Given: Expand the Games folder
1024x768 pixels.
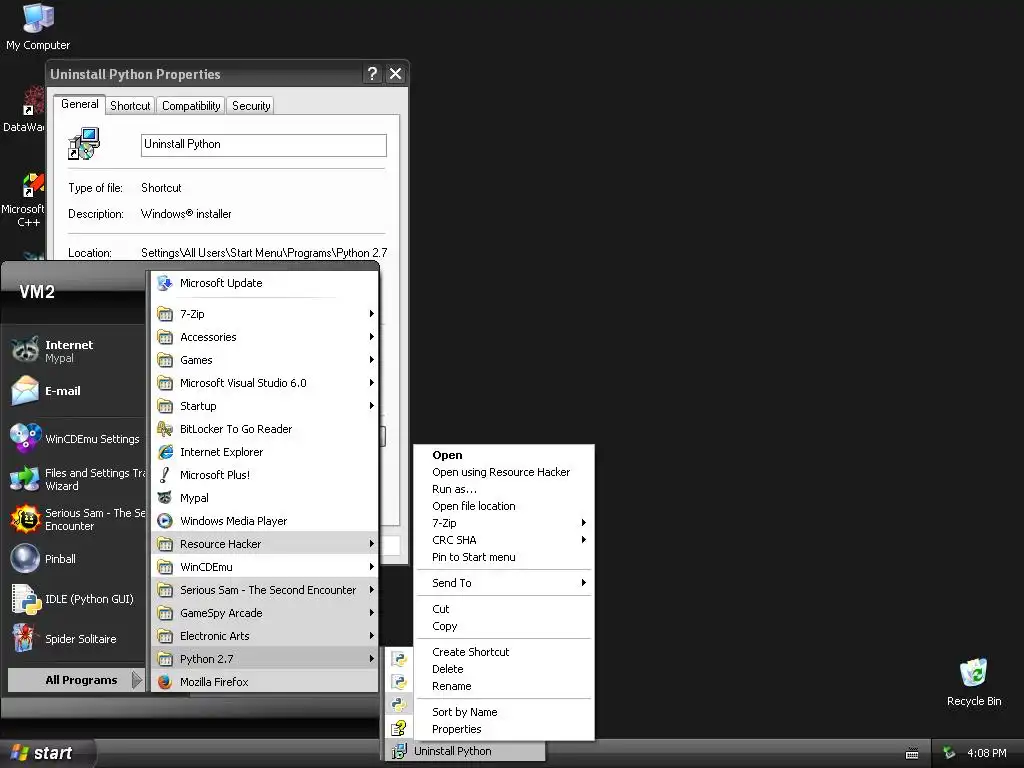Looking at the screenshot, I should coord(264,360).
